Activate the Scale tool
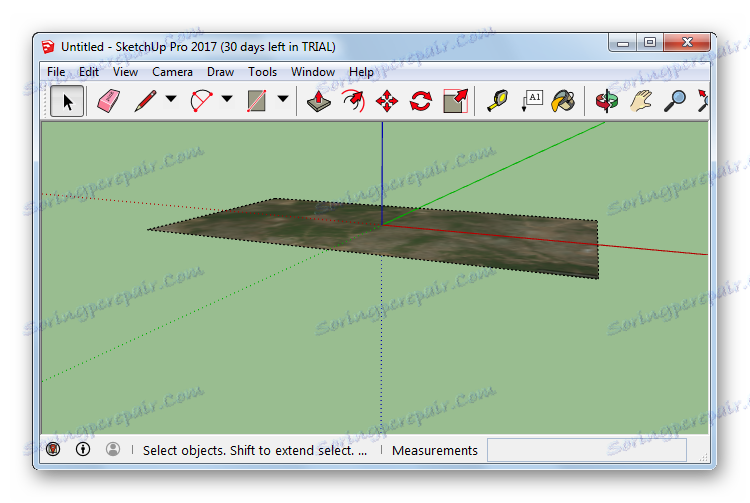This screenshot has height=503, width=750. click(455, 101)
